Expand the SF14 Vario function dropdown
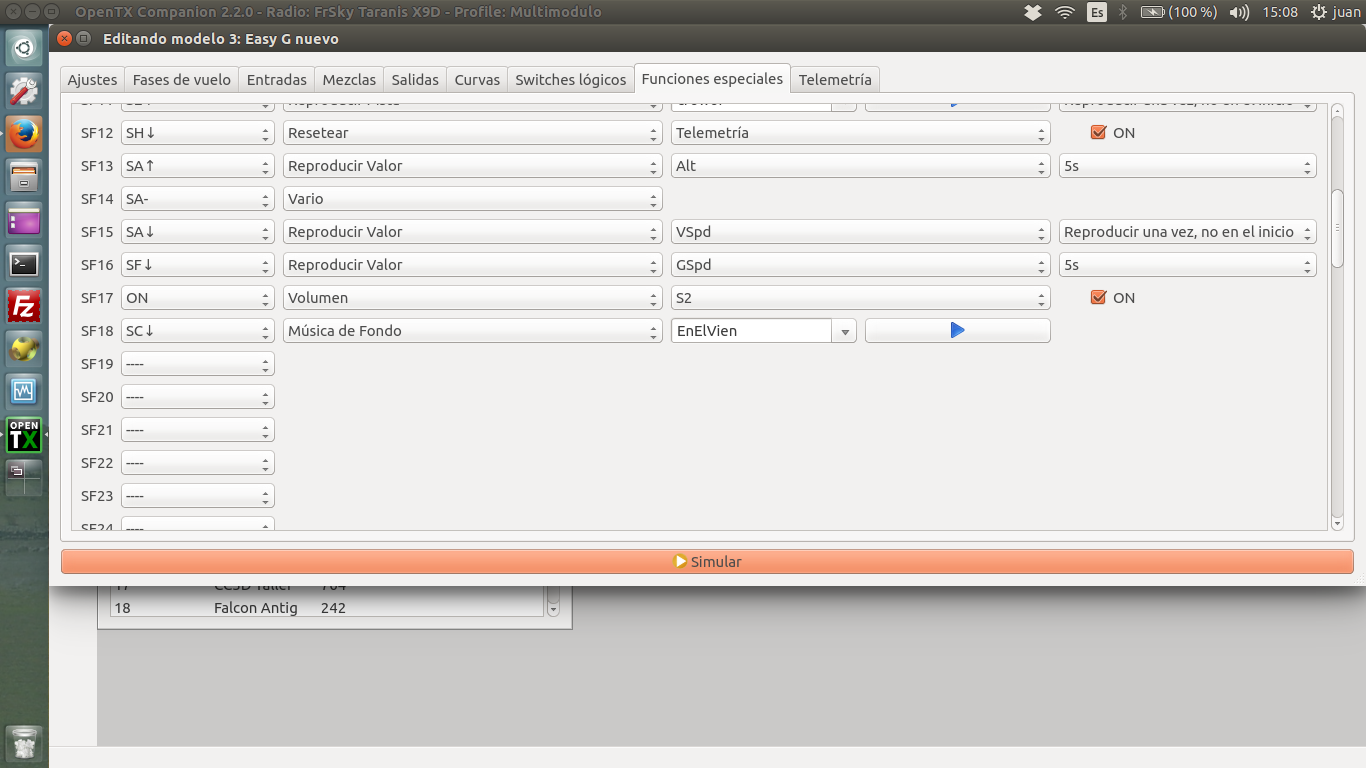 click(x=472, y=199)
